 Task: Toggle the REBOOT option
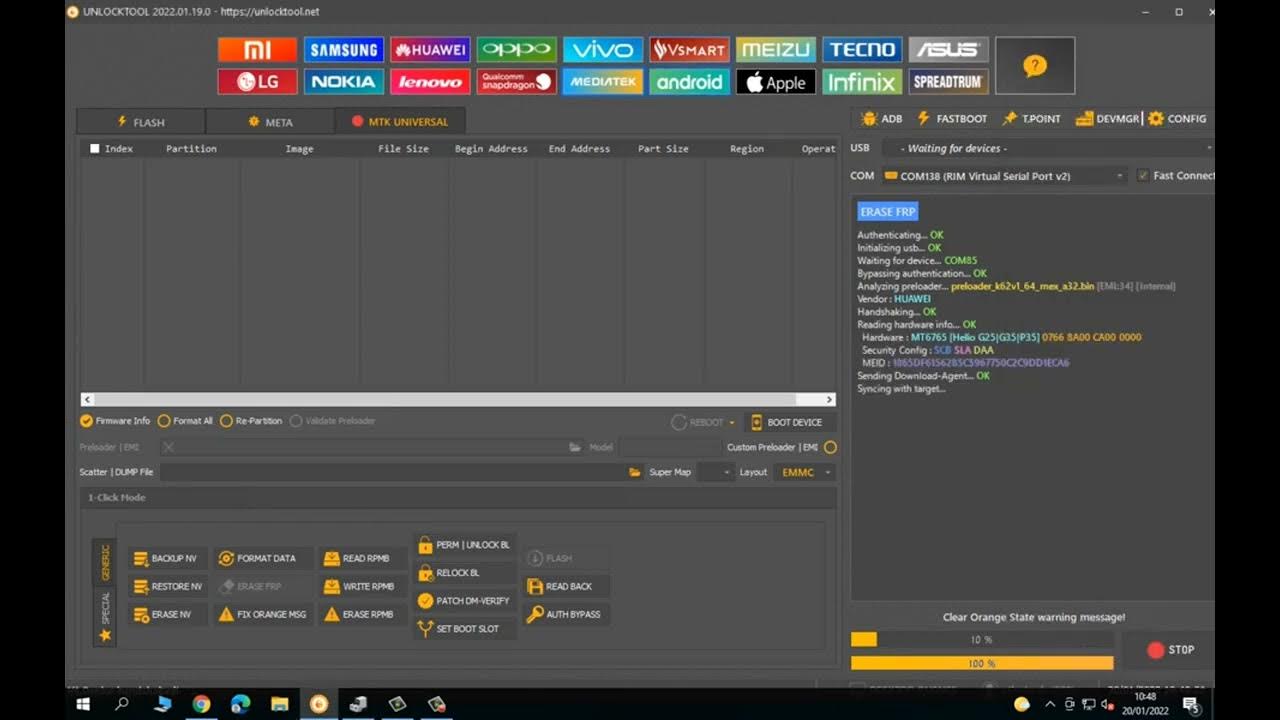(697, 422)
